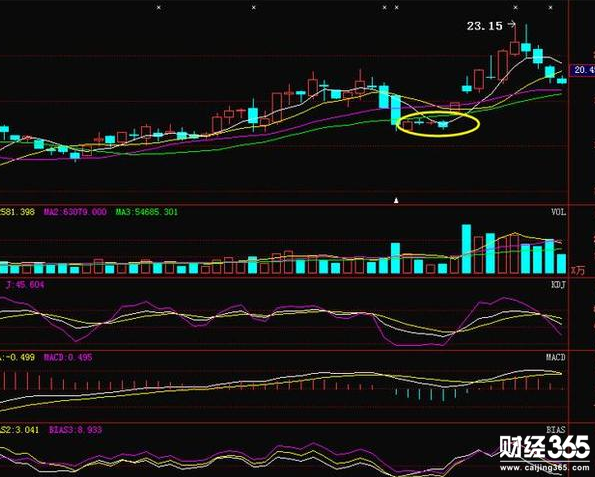Click the S2:3.041 bias value readout
595x477 pixels.
click(19, 430)
